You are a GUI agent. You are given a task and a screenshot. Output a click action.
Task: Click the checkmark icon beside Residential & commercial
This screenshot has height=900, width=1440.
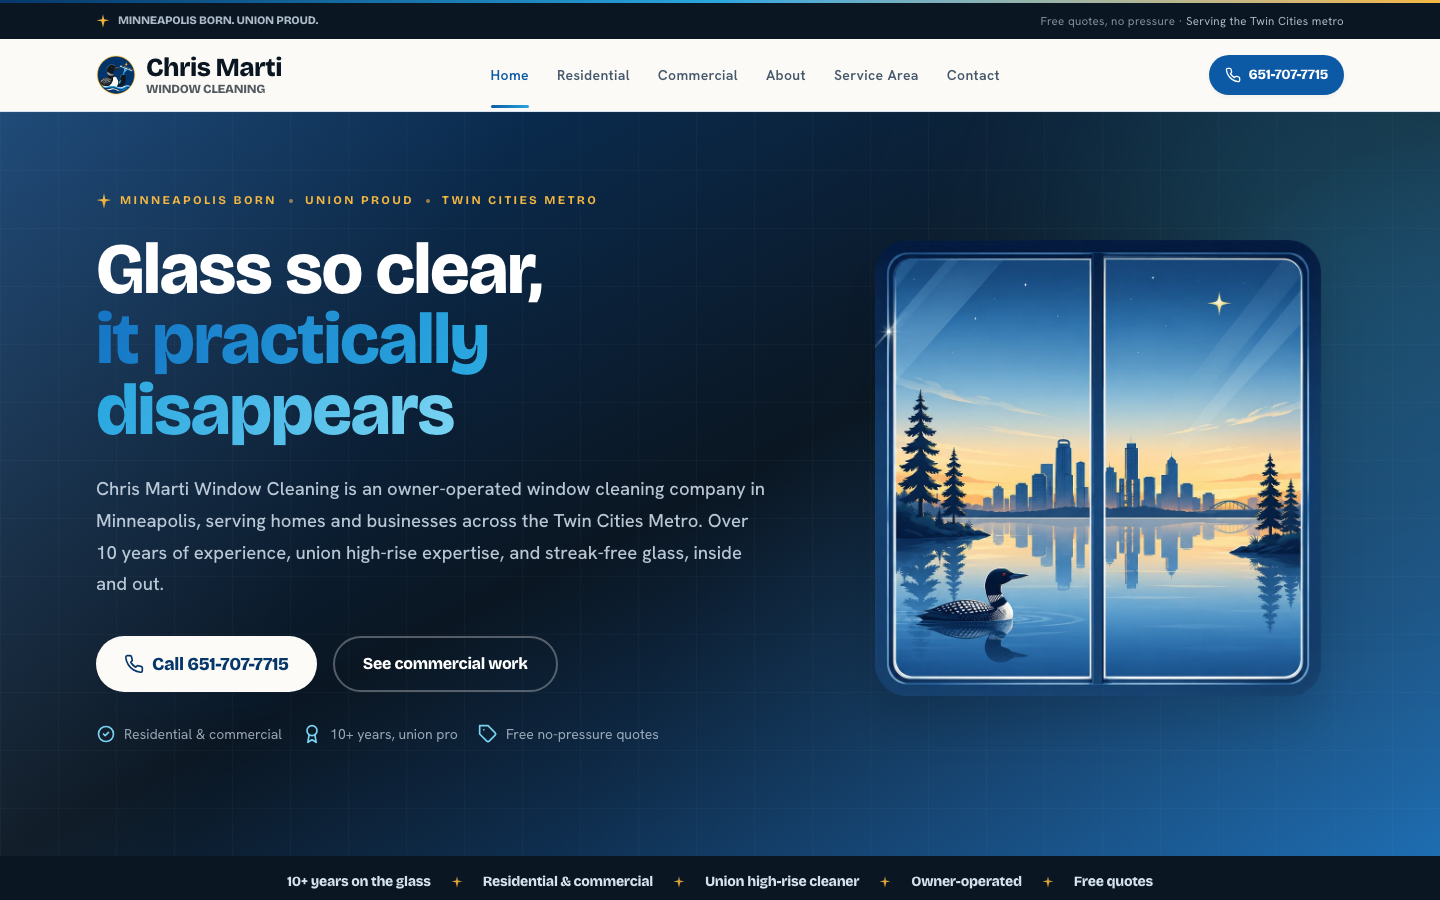[106, 734]
